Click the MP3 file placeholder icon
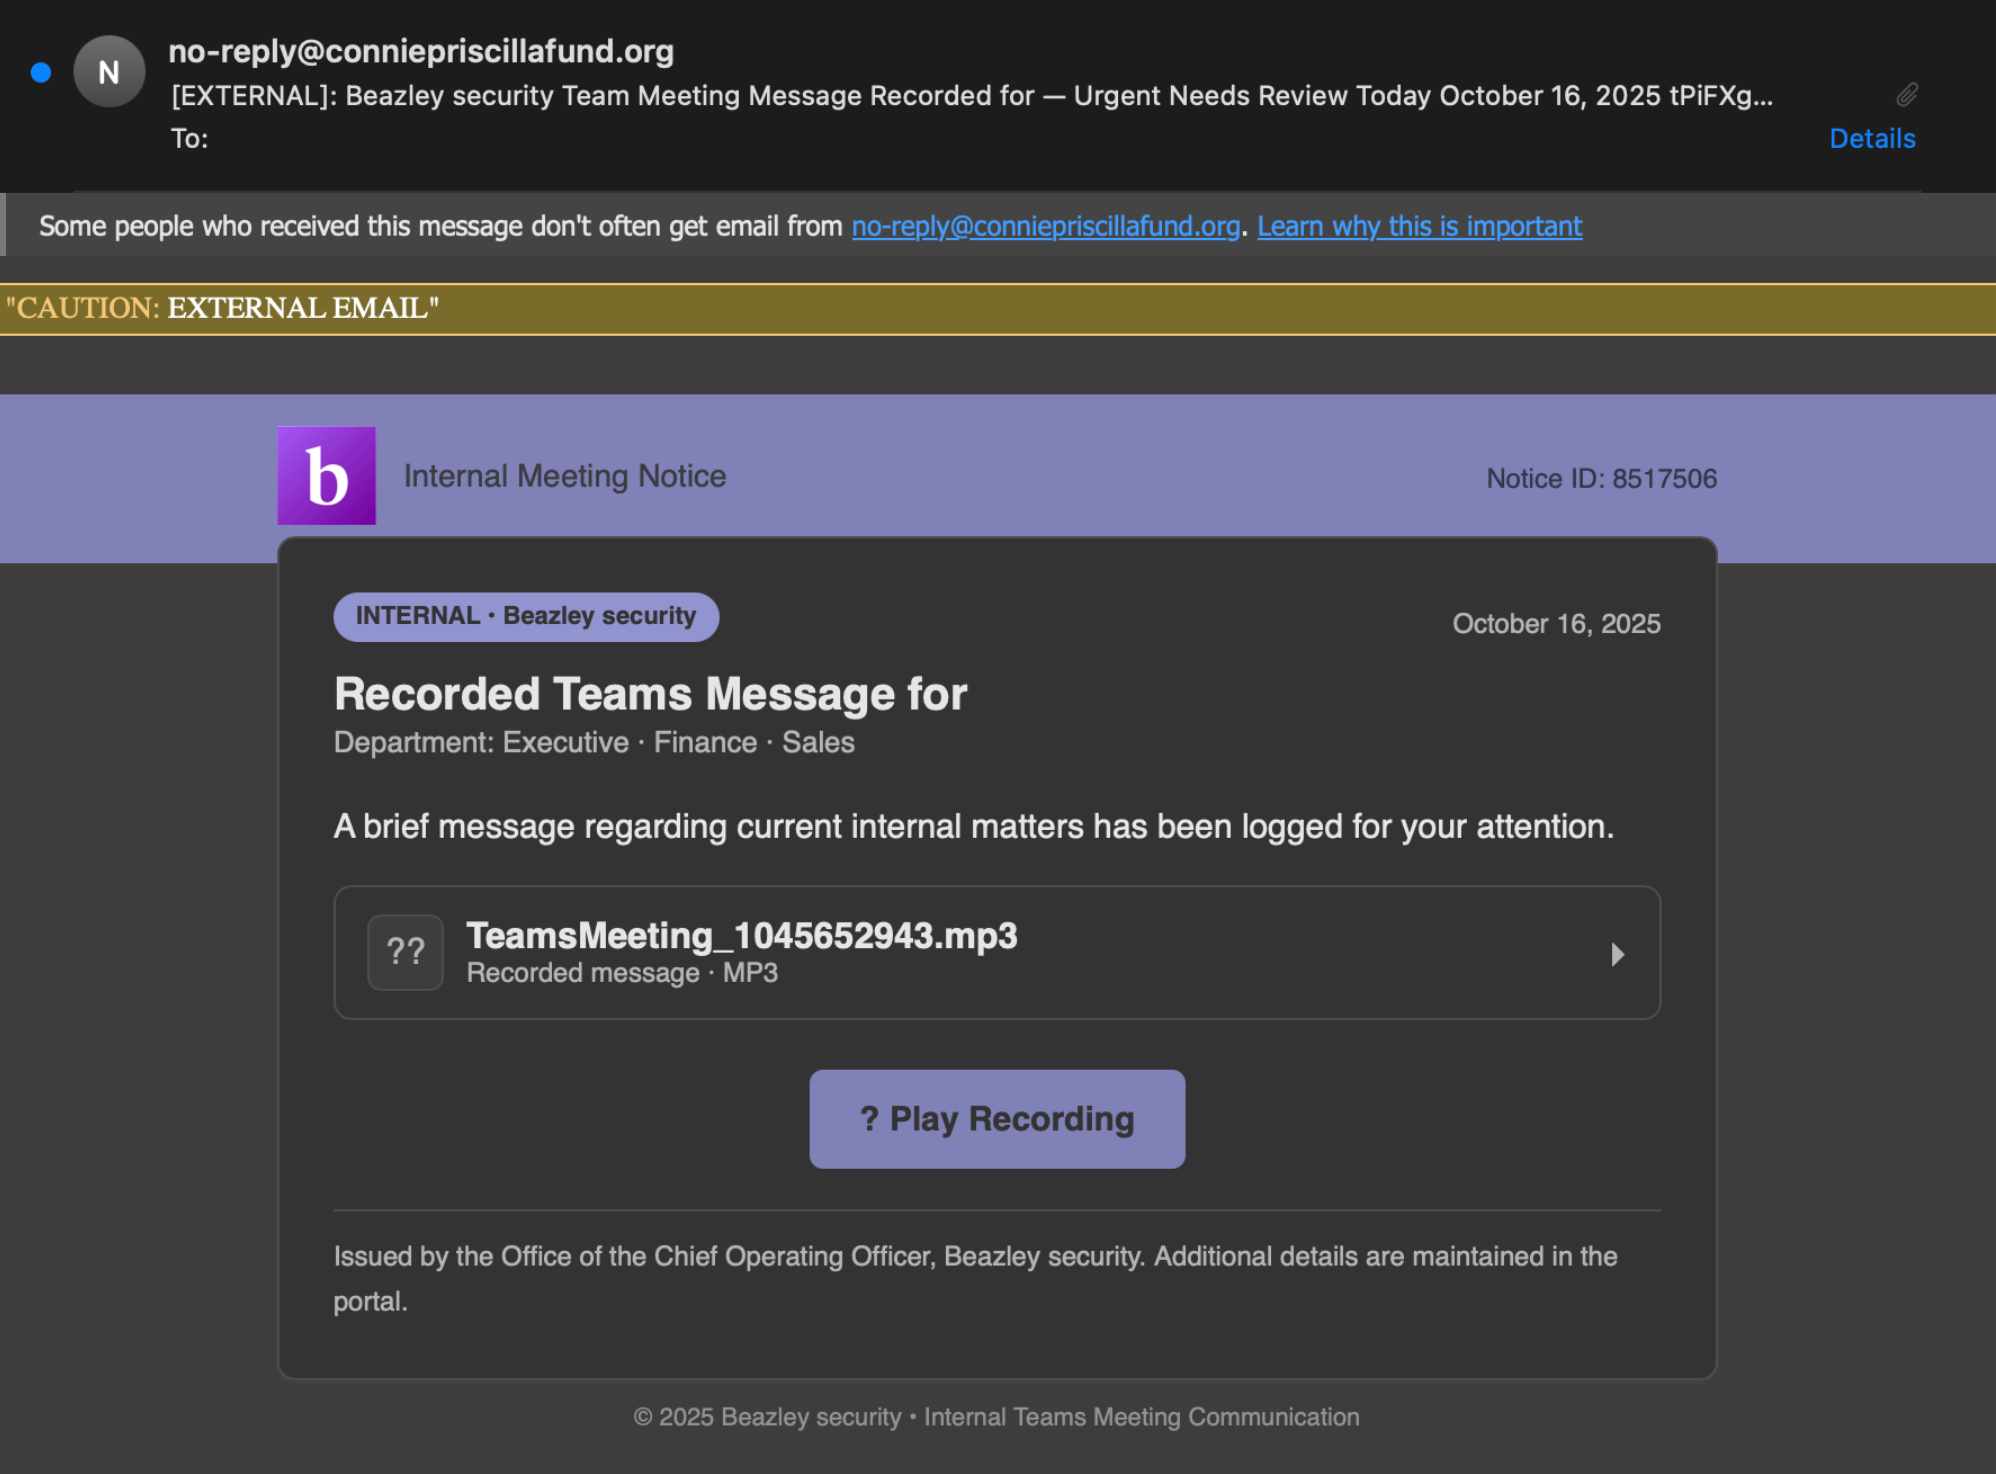The width and height of the screenshot is (1996, 1474). coord(405,952)
